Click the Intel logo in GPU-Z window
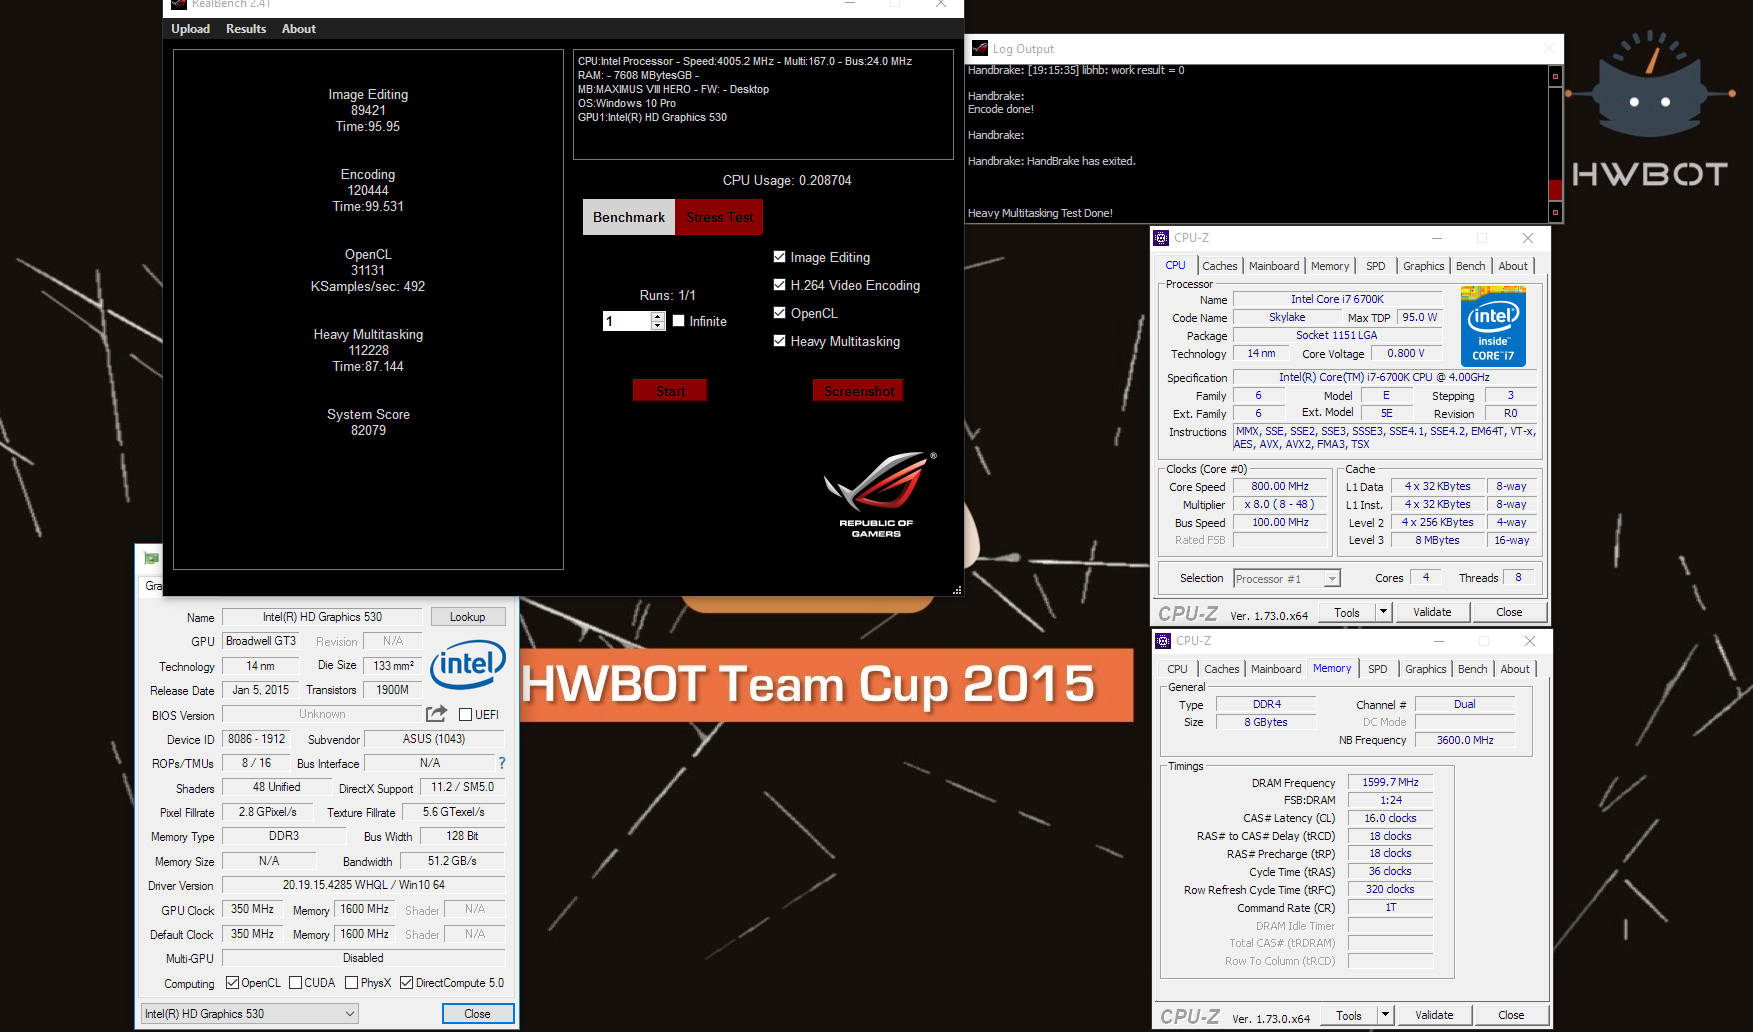Image resolution: width=1753 pixels, height=1032 pixels. pos(467,665)
